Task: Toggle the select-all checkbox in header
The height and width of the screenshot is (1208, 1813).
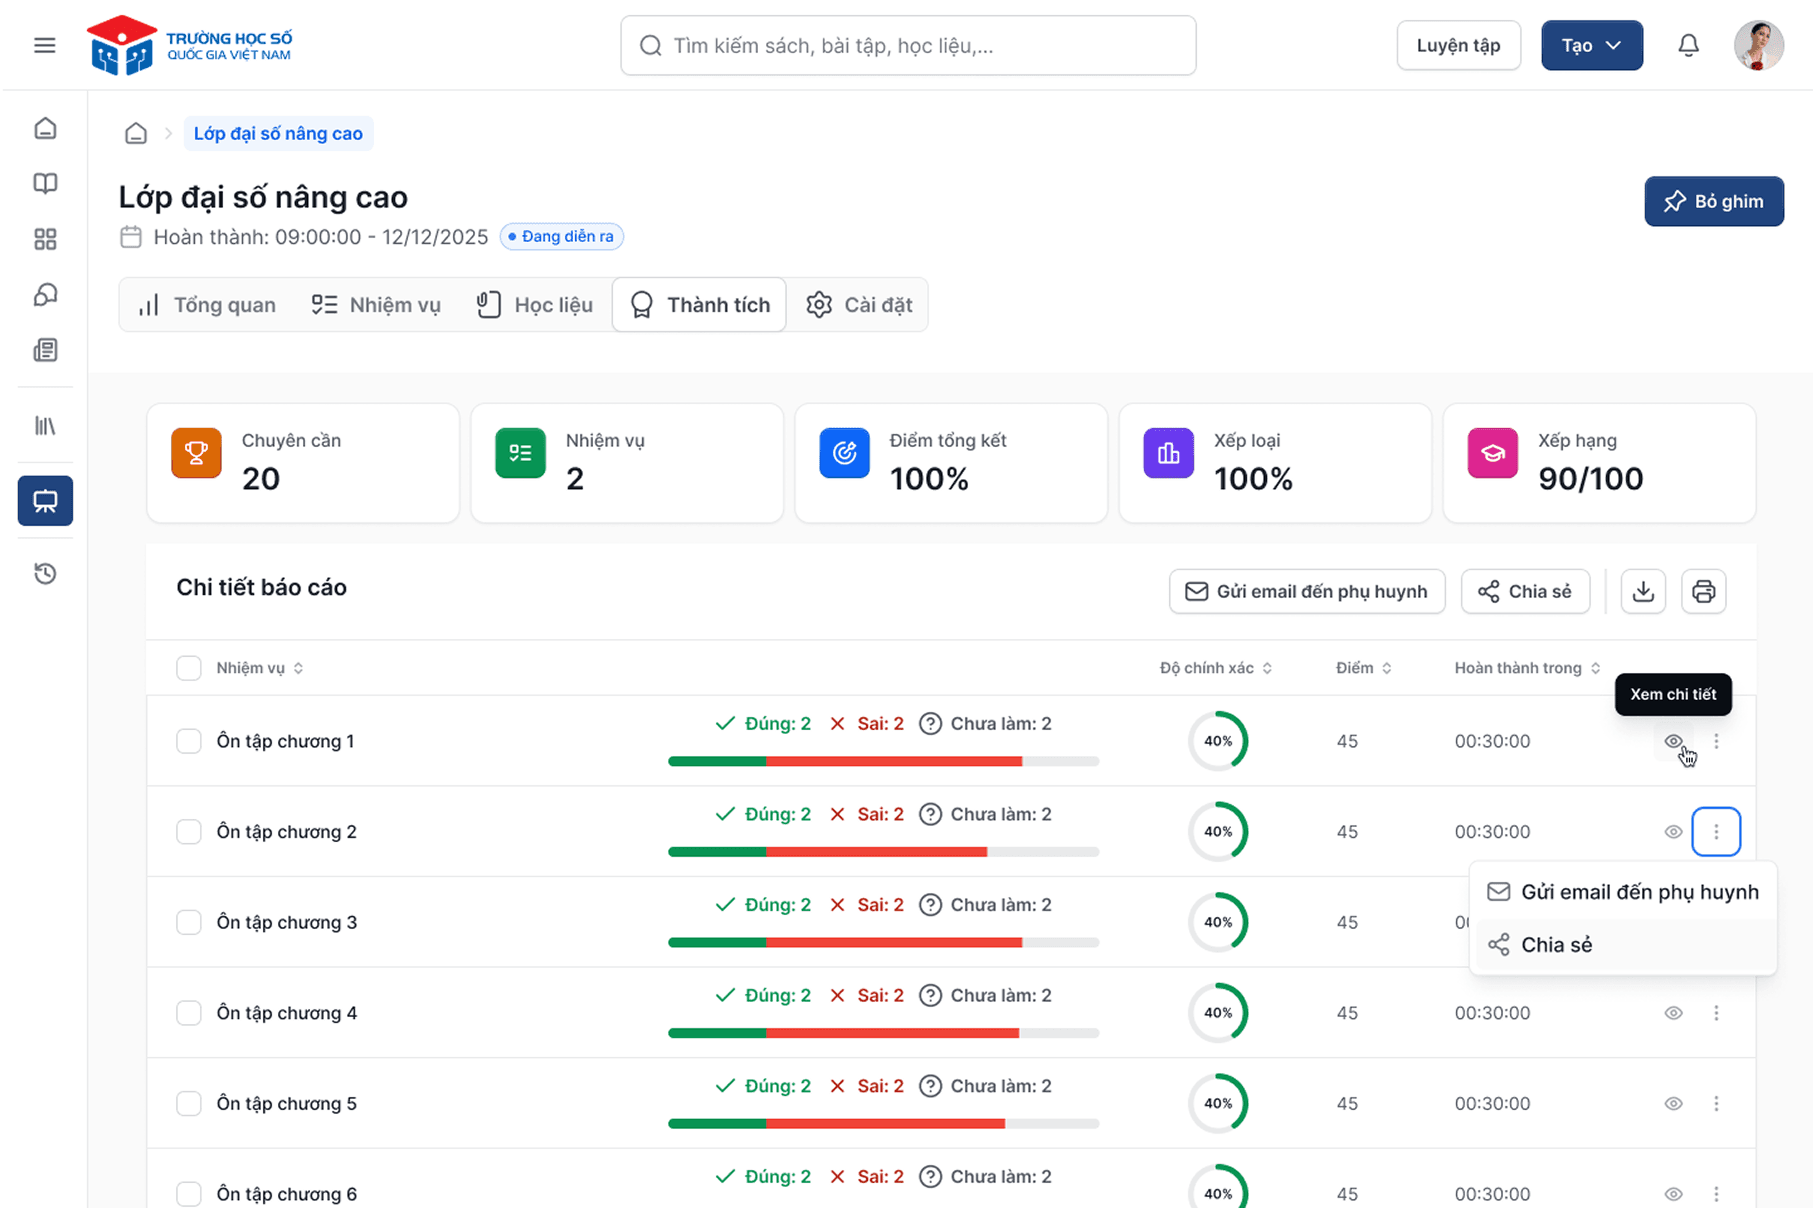Action: coord(189,668)
